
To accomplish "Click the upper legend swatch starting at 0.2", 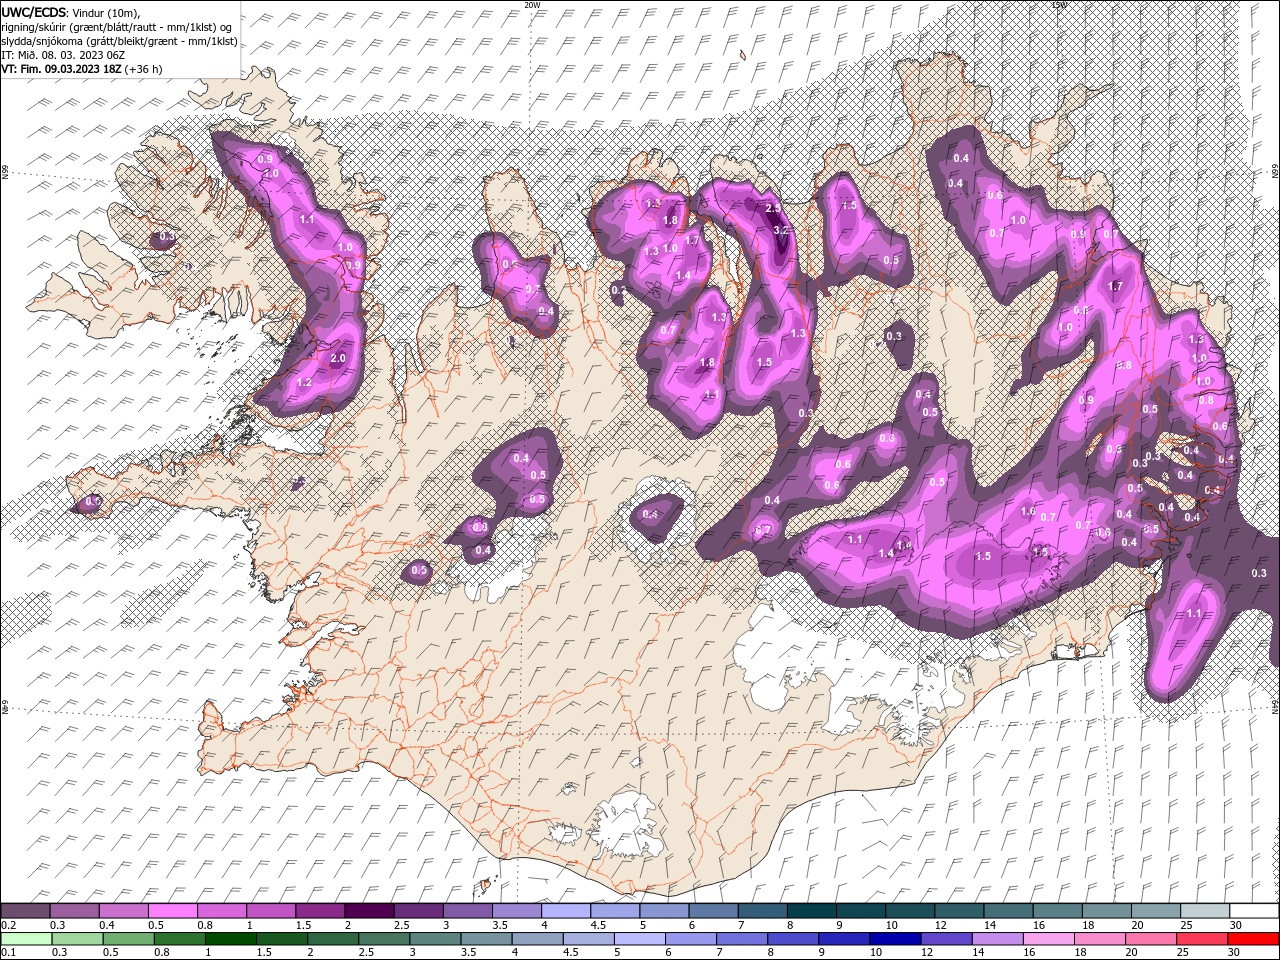I will pyautogui.click(x=25, y=911).
